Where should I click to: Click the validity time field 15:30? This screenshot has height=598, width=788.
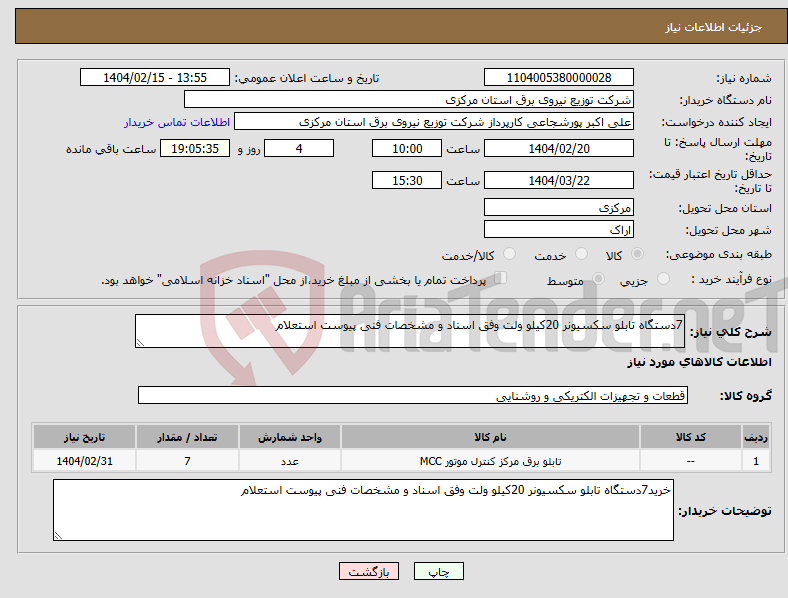[407, 180]
